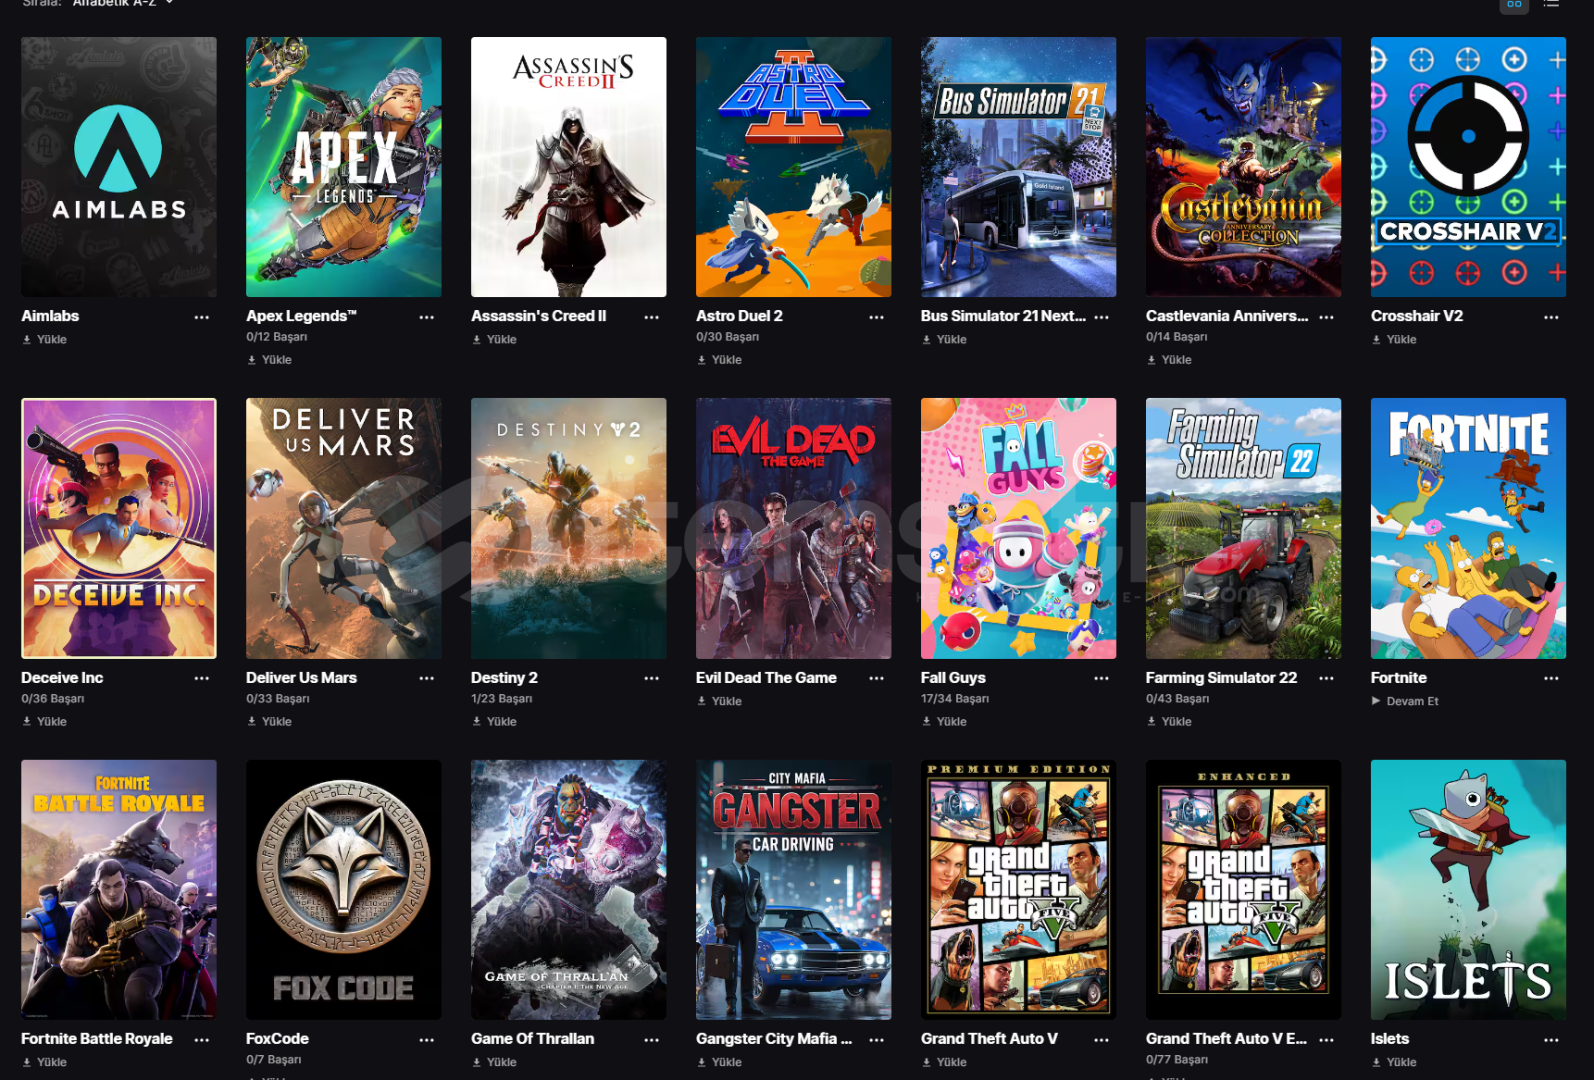This screenshot has width=1594, height=1080.
Task: Click the ellipsis next to Fortnite
Action: 1551,678
